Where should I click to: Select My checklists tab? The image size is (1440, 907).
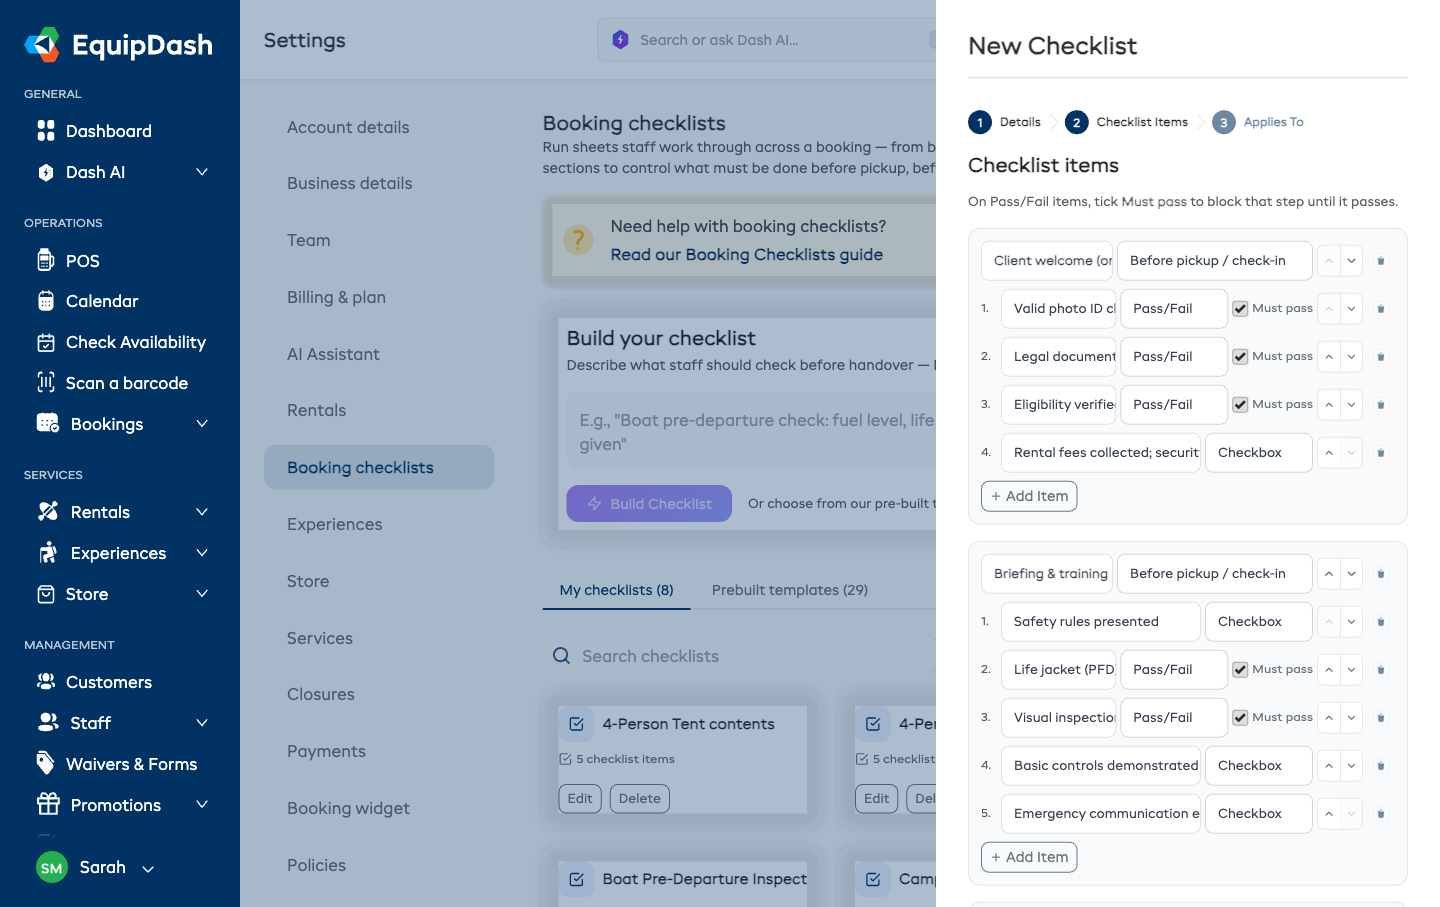tap(617, 590)
